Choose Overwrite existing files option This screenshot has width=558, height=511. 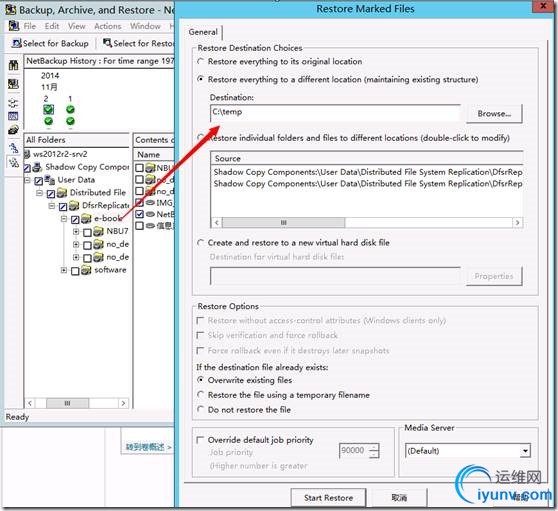[x=201, y=380]
